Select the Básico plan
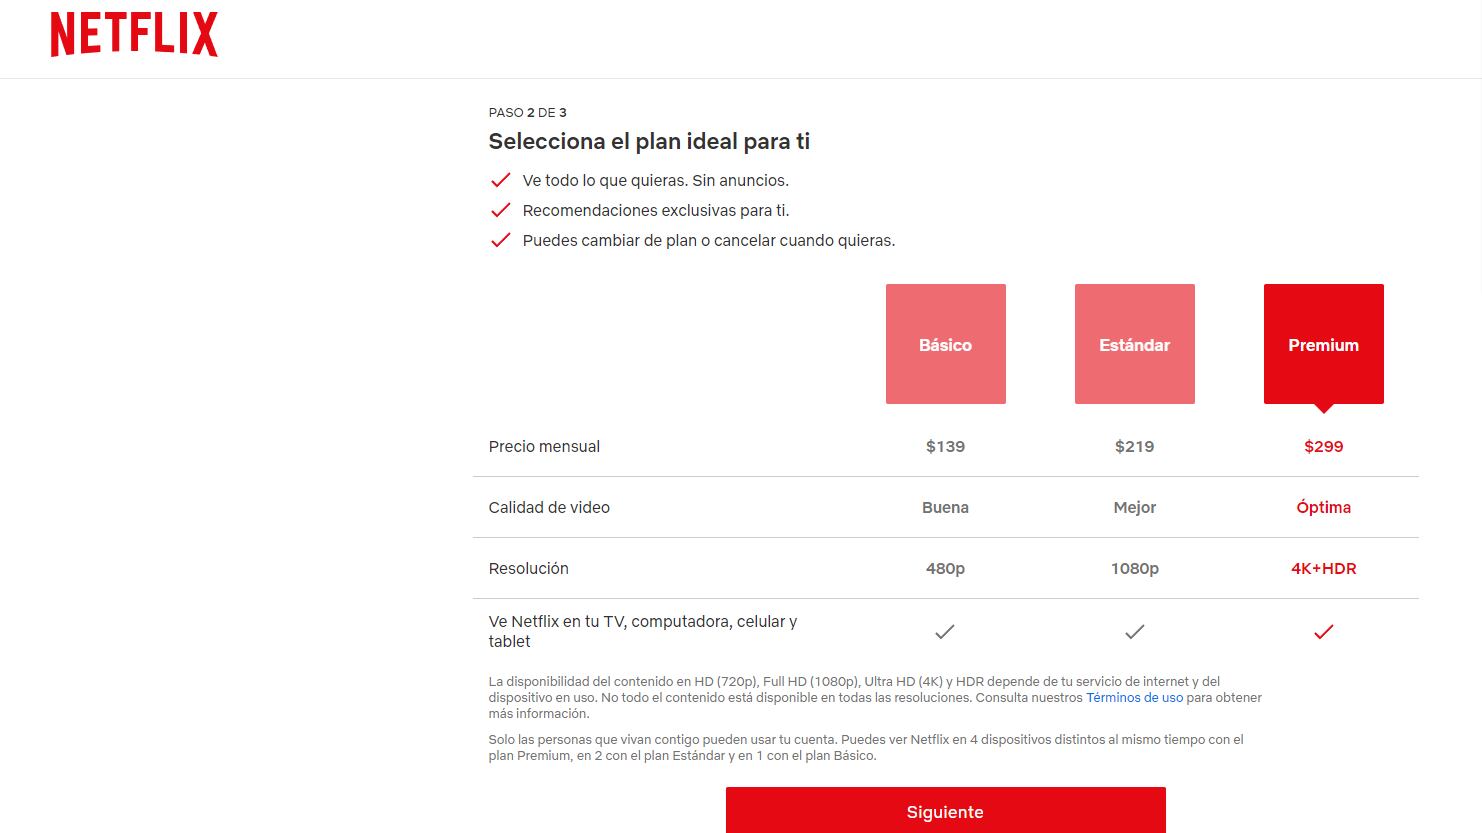Viewport: 1482px width, 833px height. click(x=944, y=344)
